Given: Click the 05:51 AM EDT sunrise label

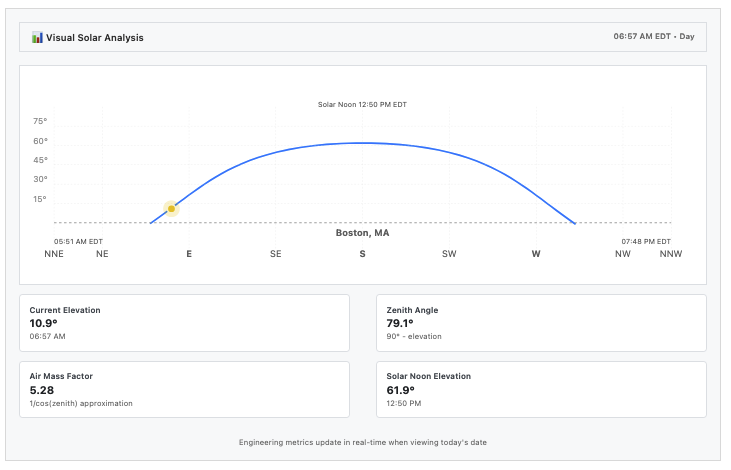Looking at the screenshot, I should (78, 242).
